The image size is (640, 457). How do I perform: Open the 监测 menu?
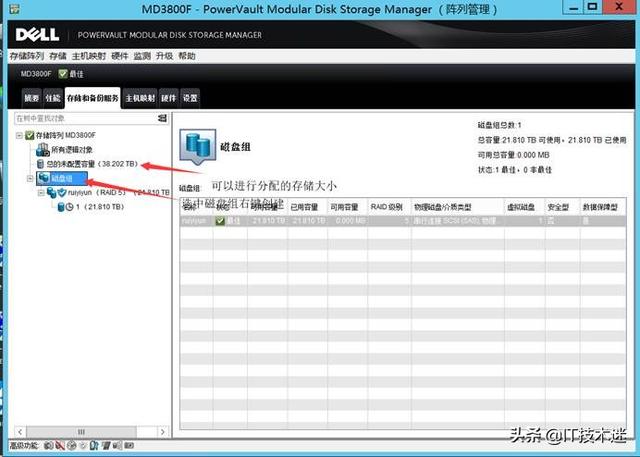(x=142, y=56)
